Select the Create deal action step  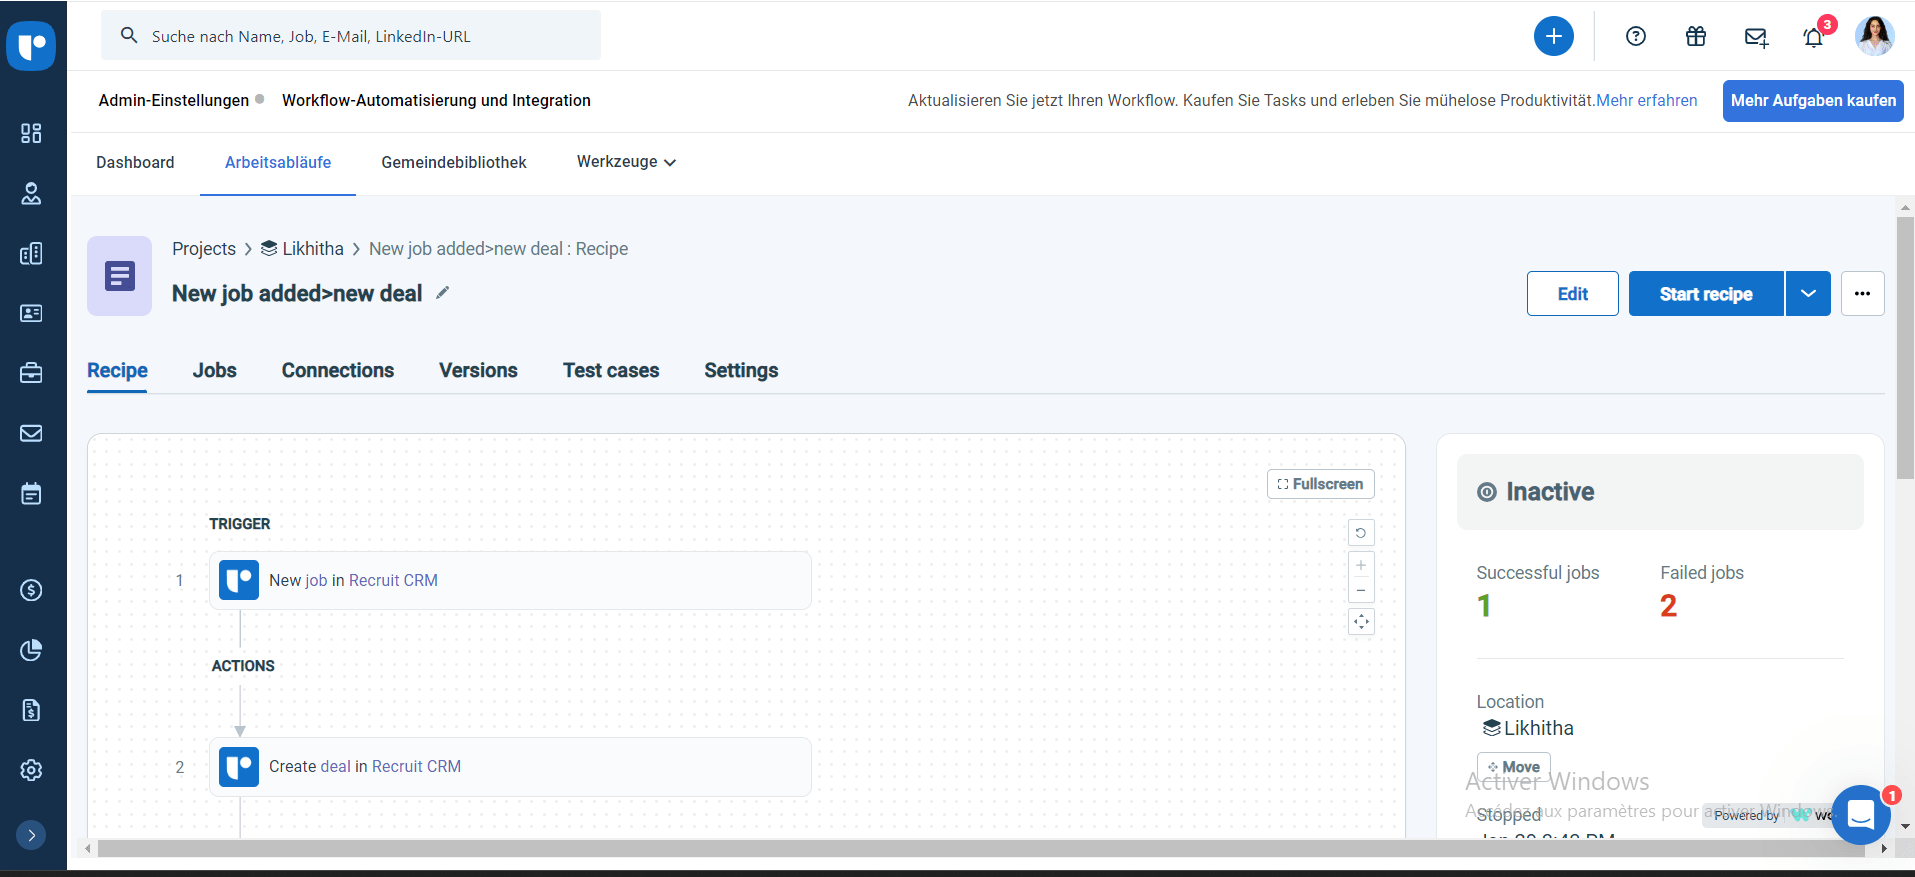click(x=510, y=767)
